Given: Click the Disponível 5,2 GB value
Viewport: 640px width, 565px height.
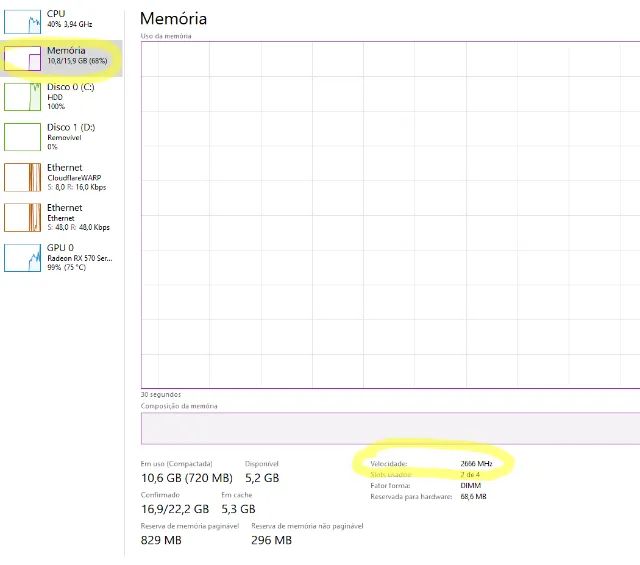Looking at the screenshot, I should point(262,478).
